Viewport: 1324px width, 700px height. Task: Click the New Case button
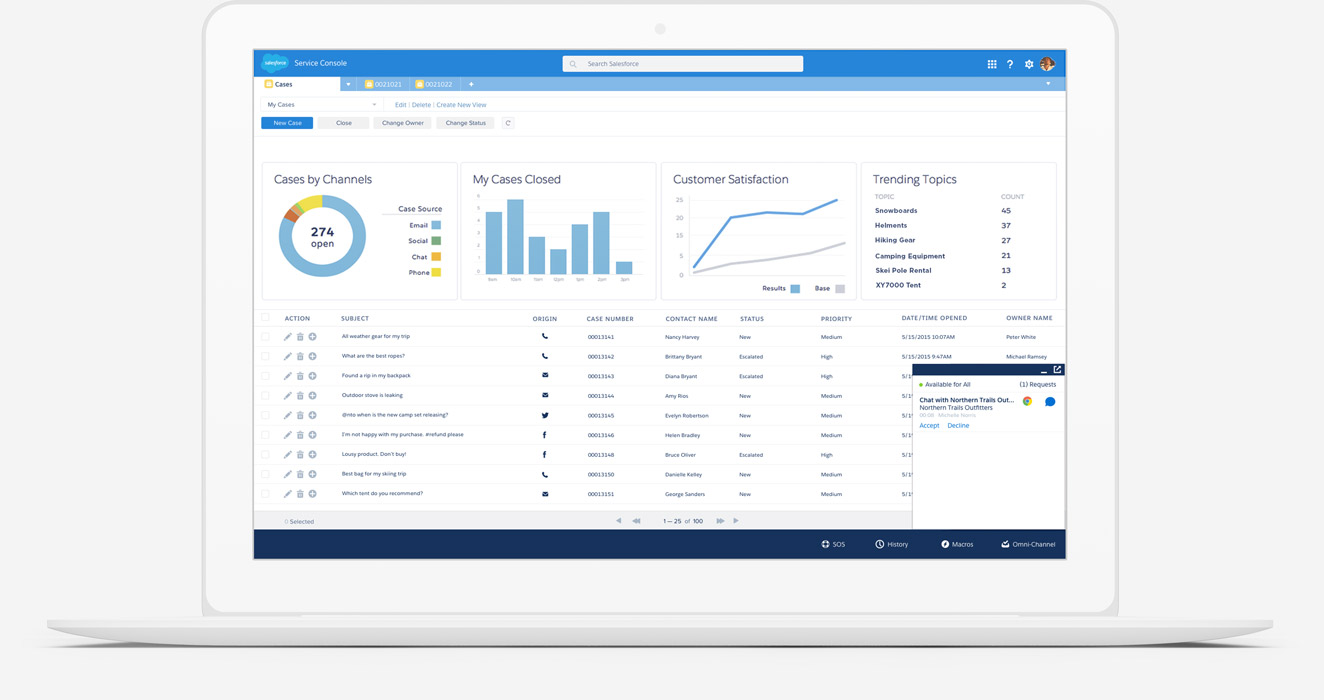pos(287,123)
